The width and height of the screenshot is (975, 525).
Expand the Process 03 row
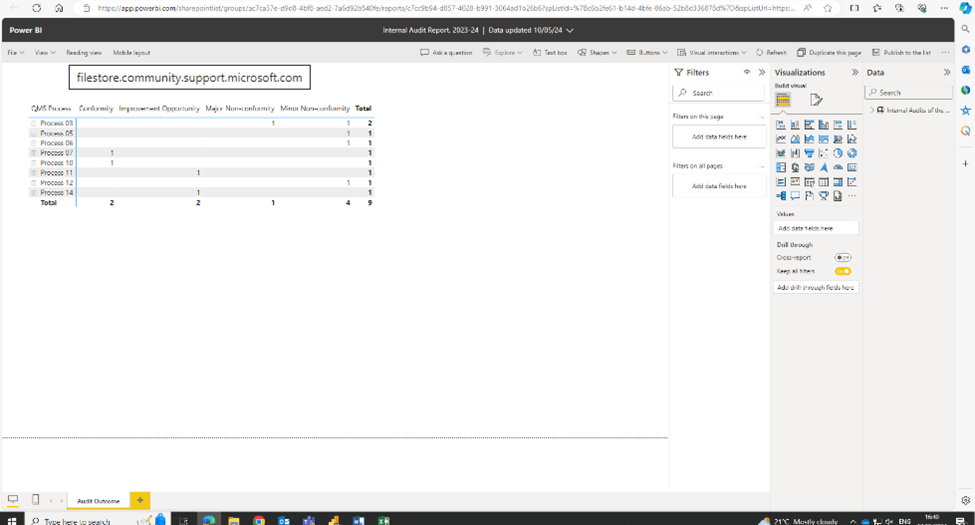(34, 123)
